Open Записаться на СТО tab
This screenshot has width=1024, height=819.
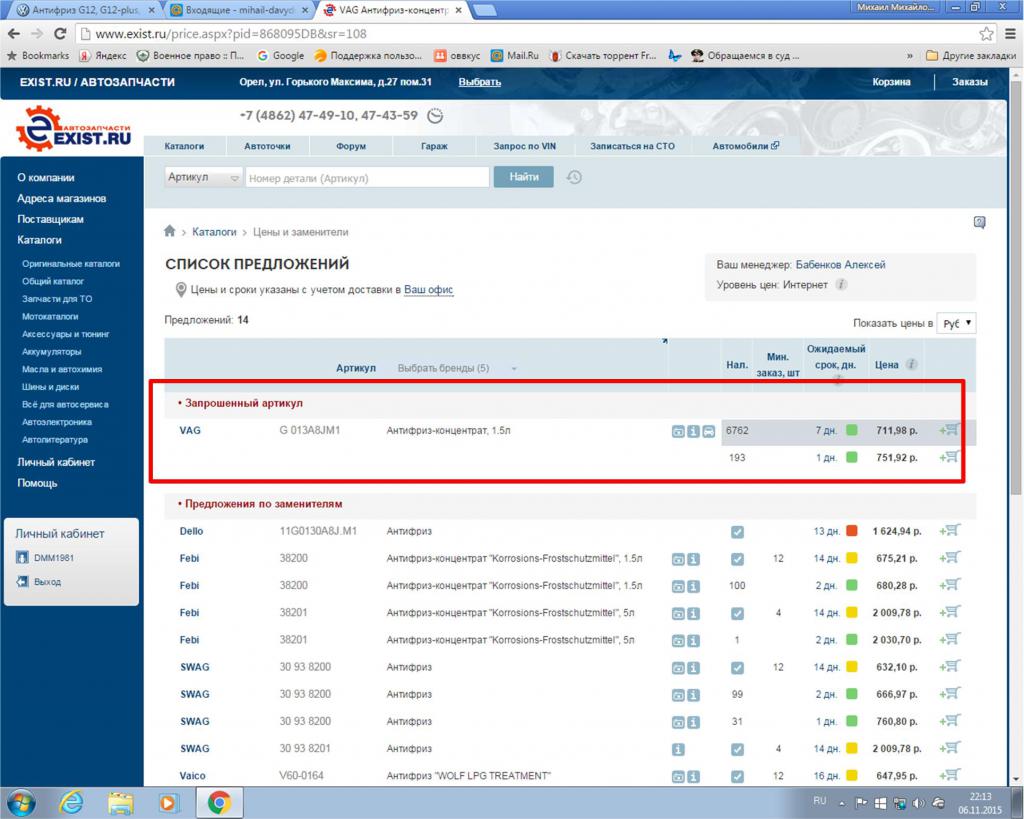point(632,146)
